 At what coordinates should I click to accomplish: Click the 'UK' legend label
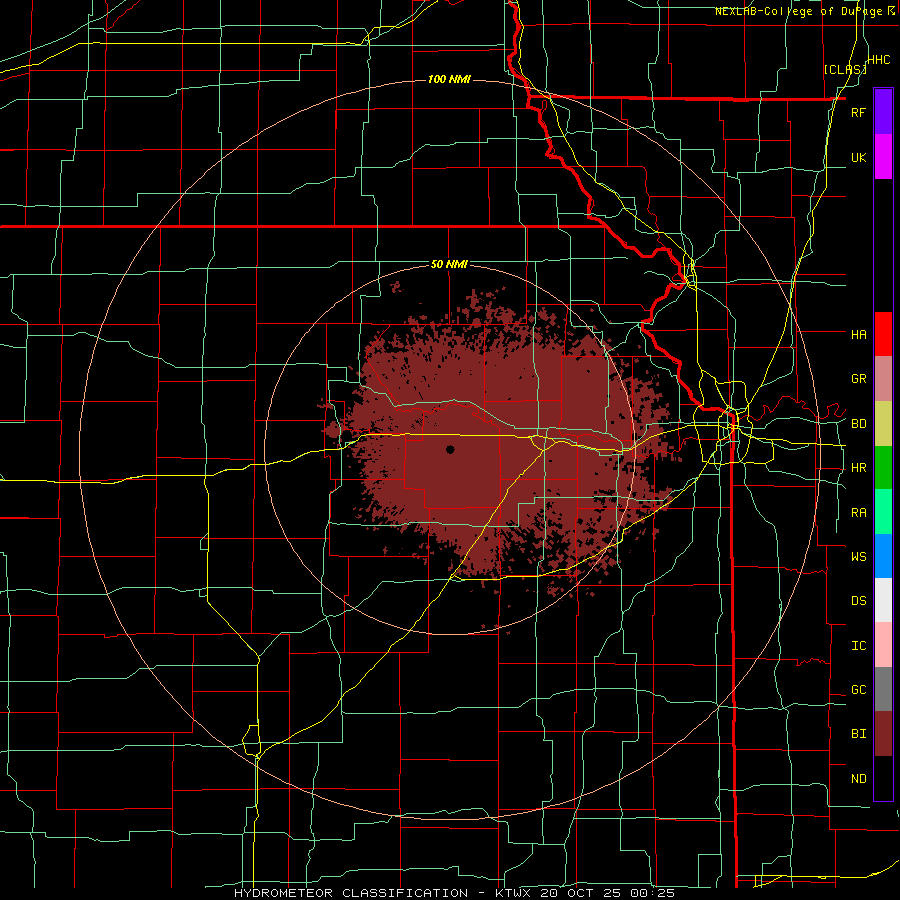(x=858, y=157)
